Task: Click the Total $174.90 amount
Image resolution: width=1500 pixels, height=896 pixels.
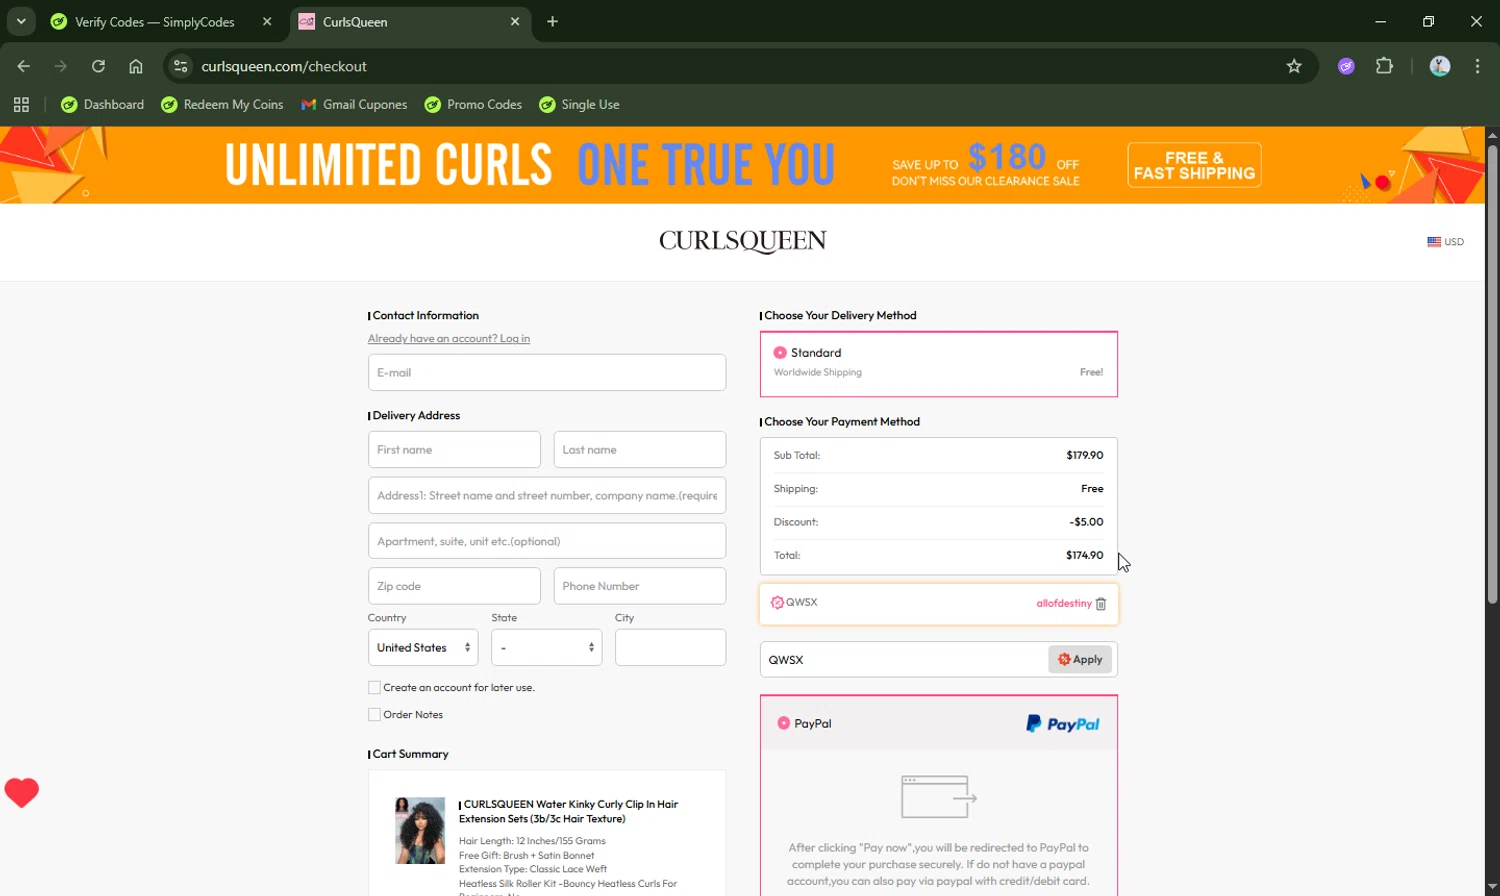Action: tap(1084, 555)
